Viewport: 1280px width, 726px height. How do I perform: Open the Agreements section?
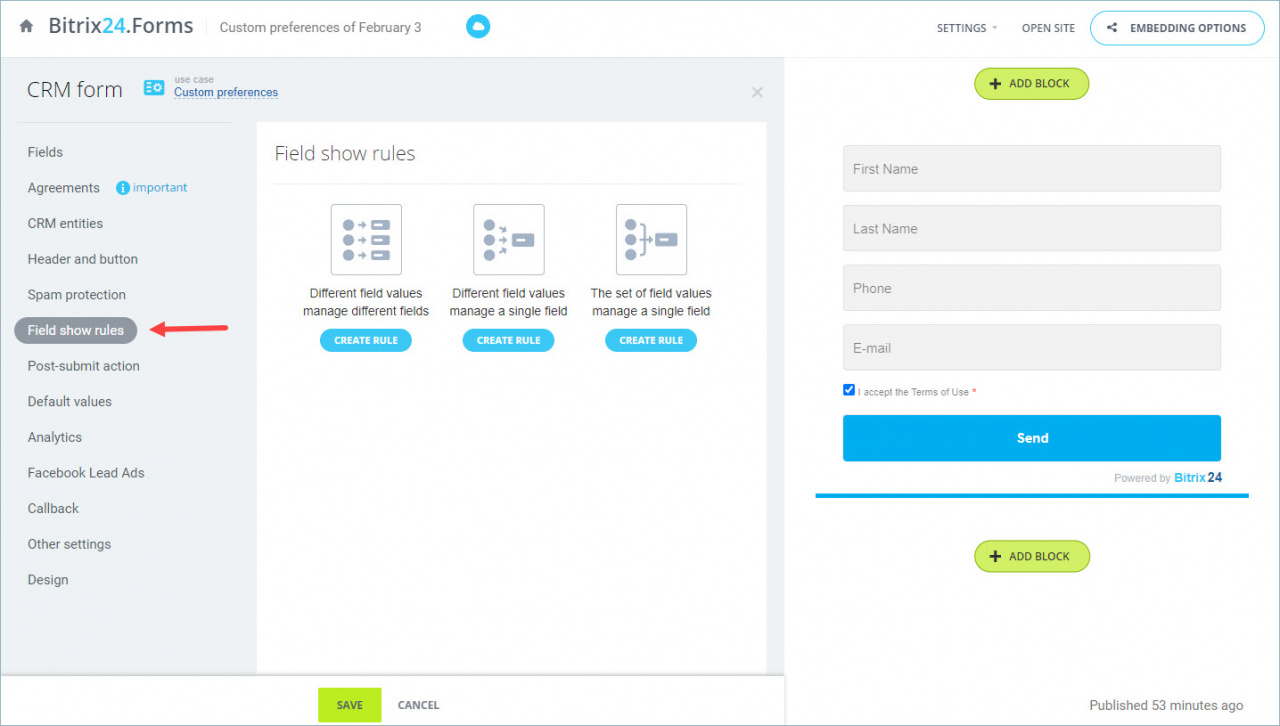pos(64,188)
